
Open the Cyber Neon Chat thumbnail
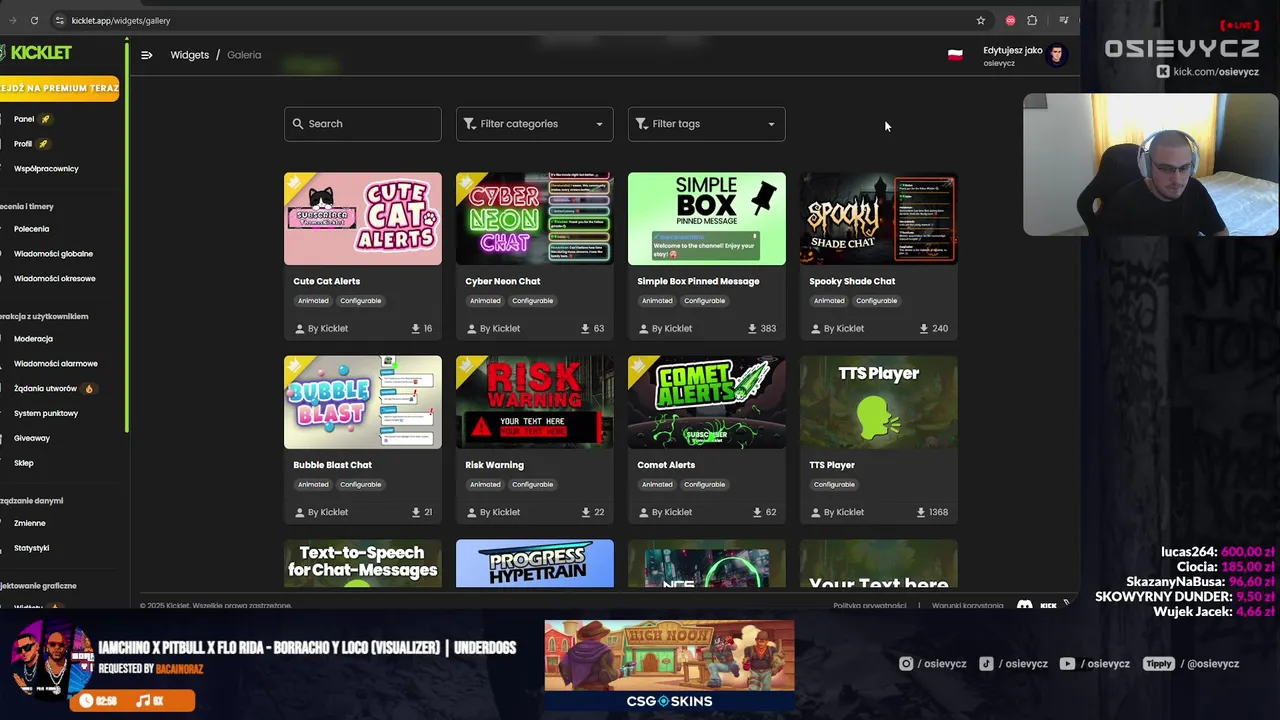pos(535,219)
